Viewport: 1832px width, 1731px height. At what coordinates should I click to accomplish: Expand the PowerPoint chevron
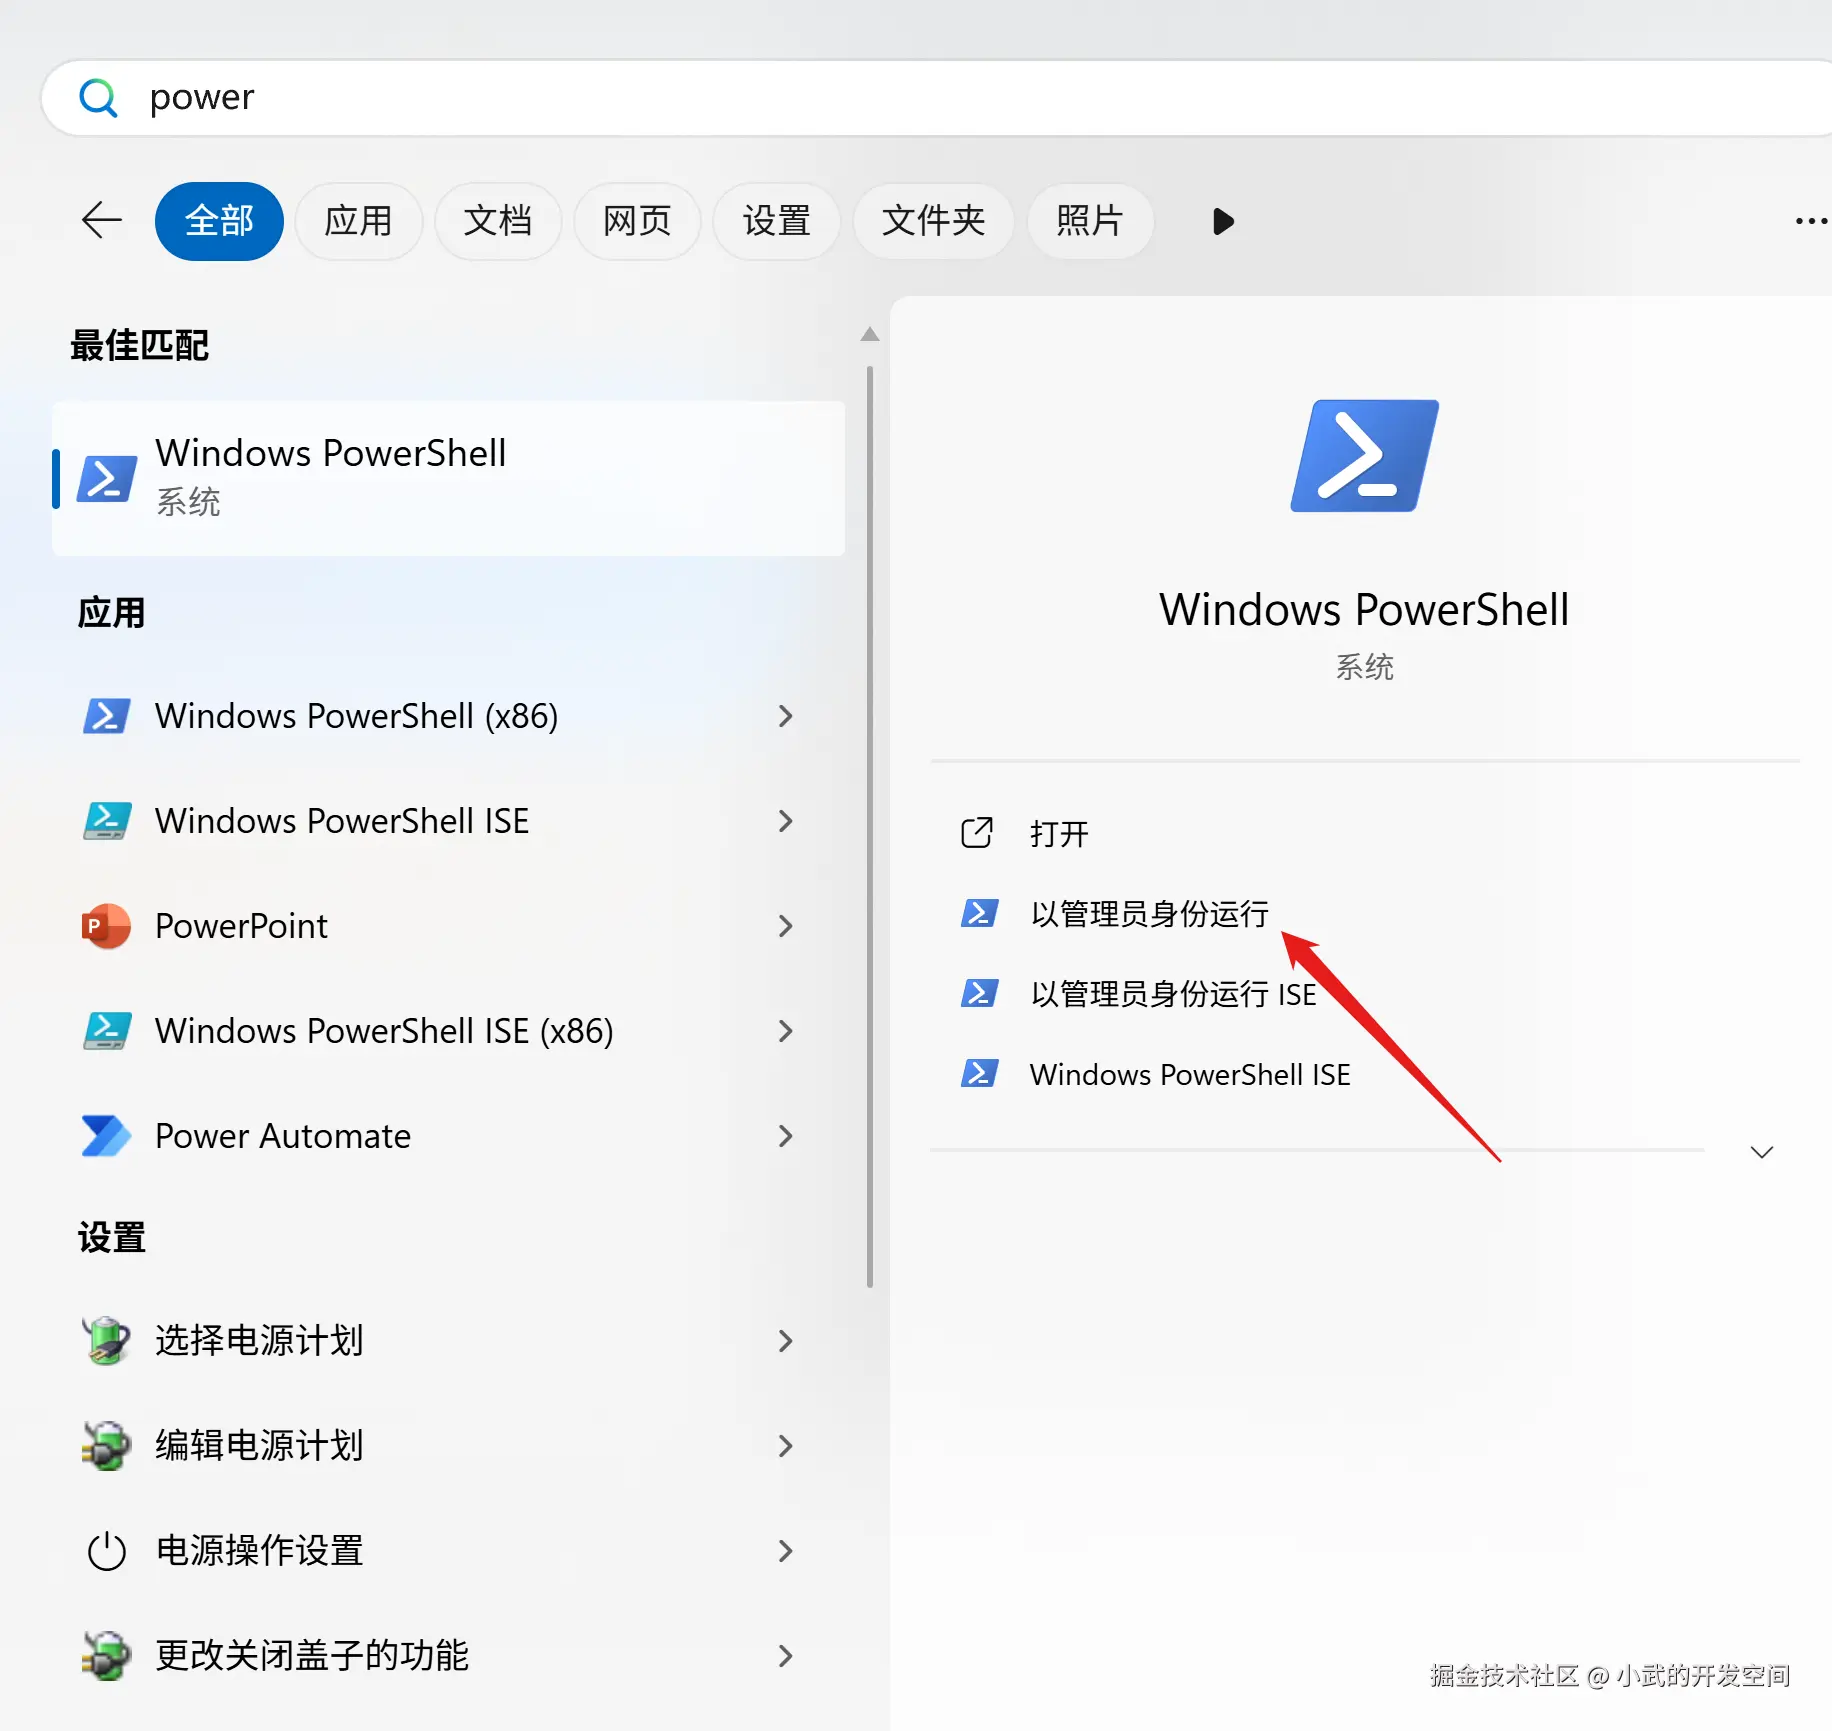coord(785,926)
